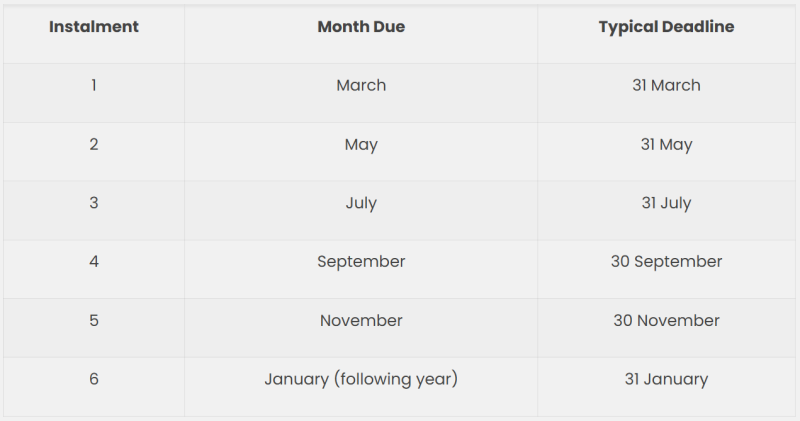Click the "Month Due" column header
The width and height of the screenshot is (800, 421).
pyautogui.click(x=361, y=27)
